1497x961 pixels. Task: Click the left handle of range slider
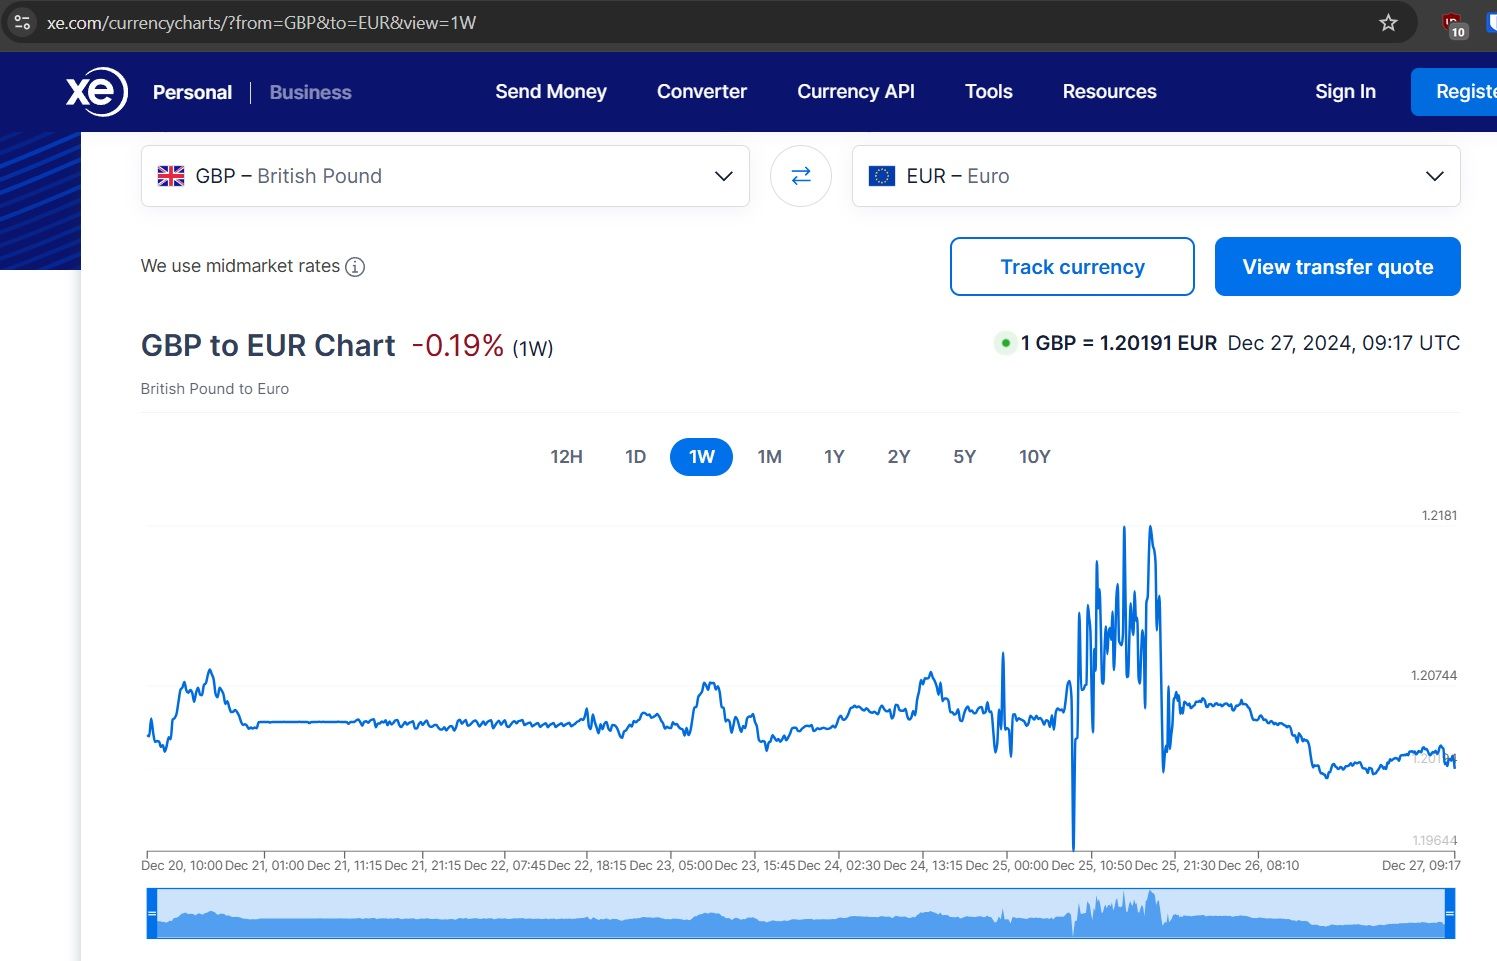[x=152, y=913]
